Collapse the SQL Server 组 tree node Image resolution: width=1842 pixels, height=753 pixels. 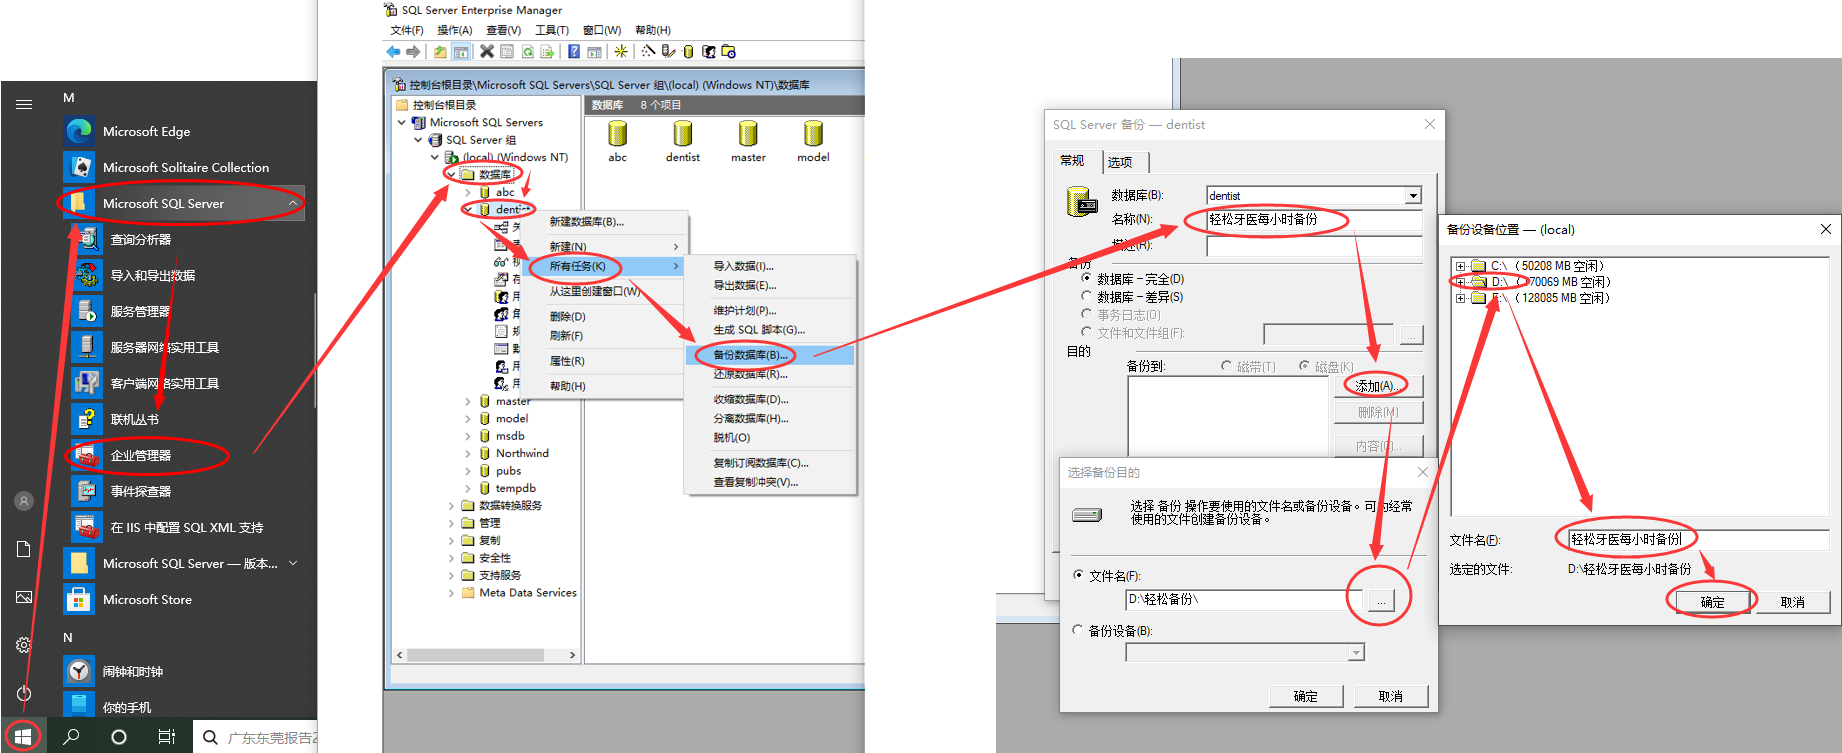pos(419,140)
